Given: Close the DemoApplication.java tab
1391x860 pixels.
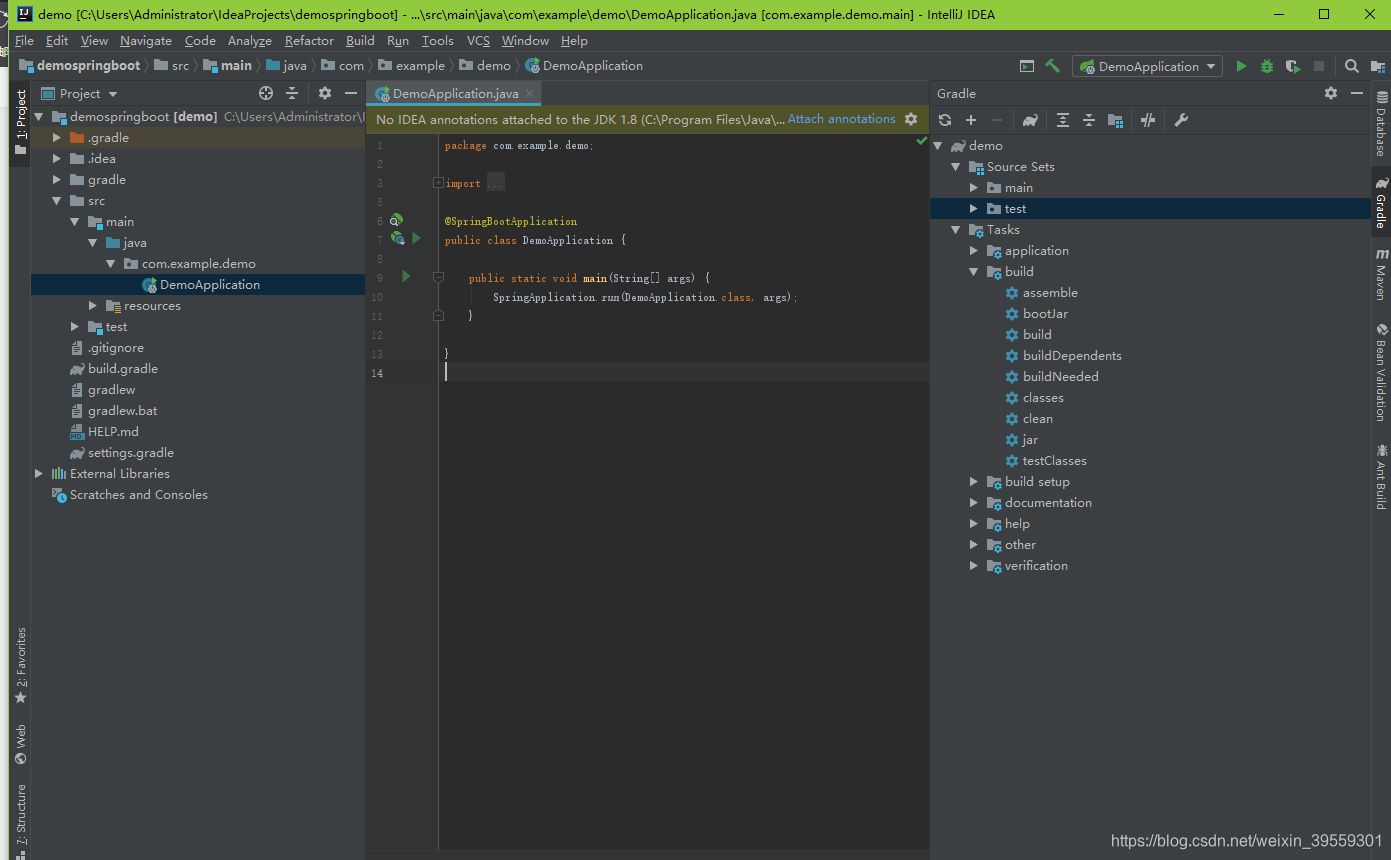Looking at the screenshot, I should [x=531, y=93].
